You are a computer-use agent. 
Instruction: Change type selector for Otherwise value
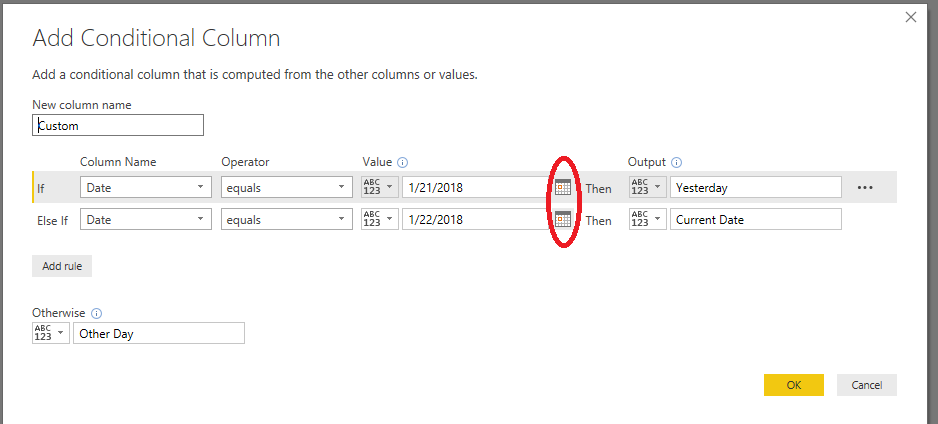click(51, 333)
